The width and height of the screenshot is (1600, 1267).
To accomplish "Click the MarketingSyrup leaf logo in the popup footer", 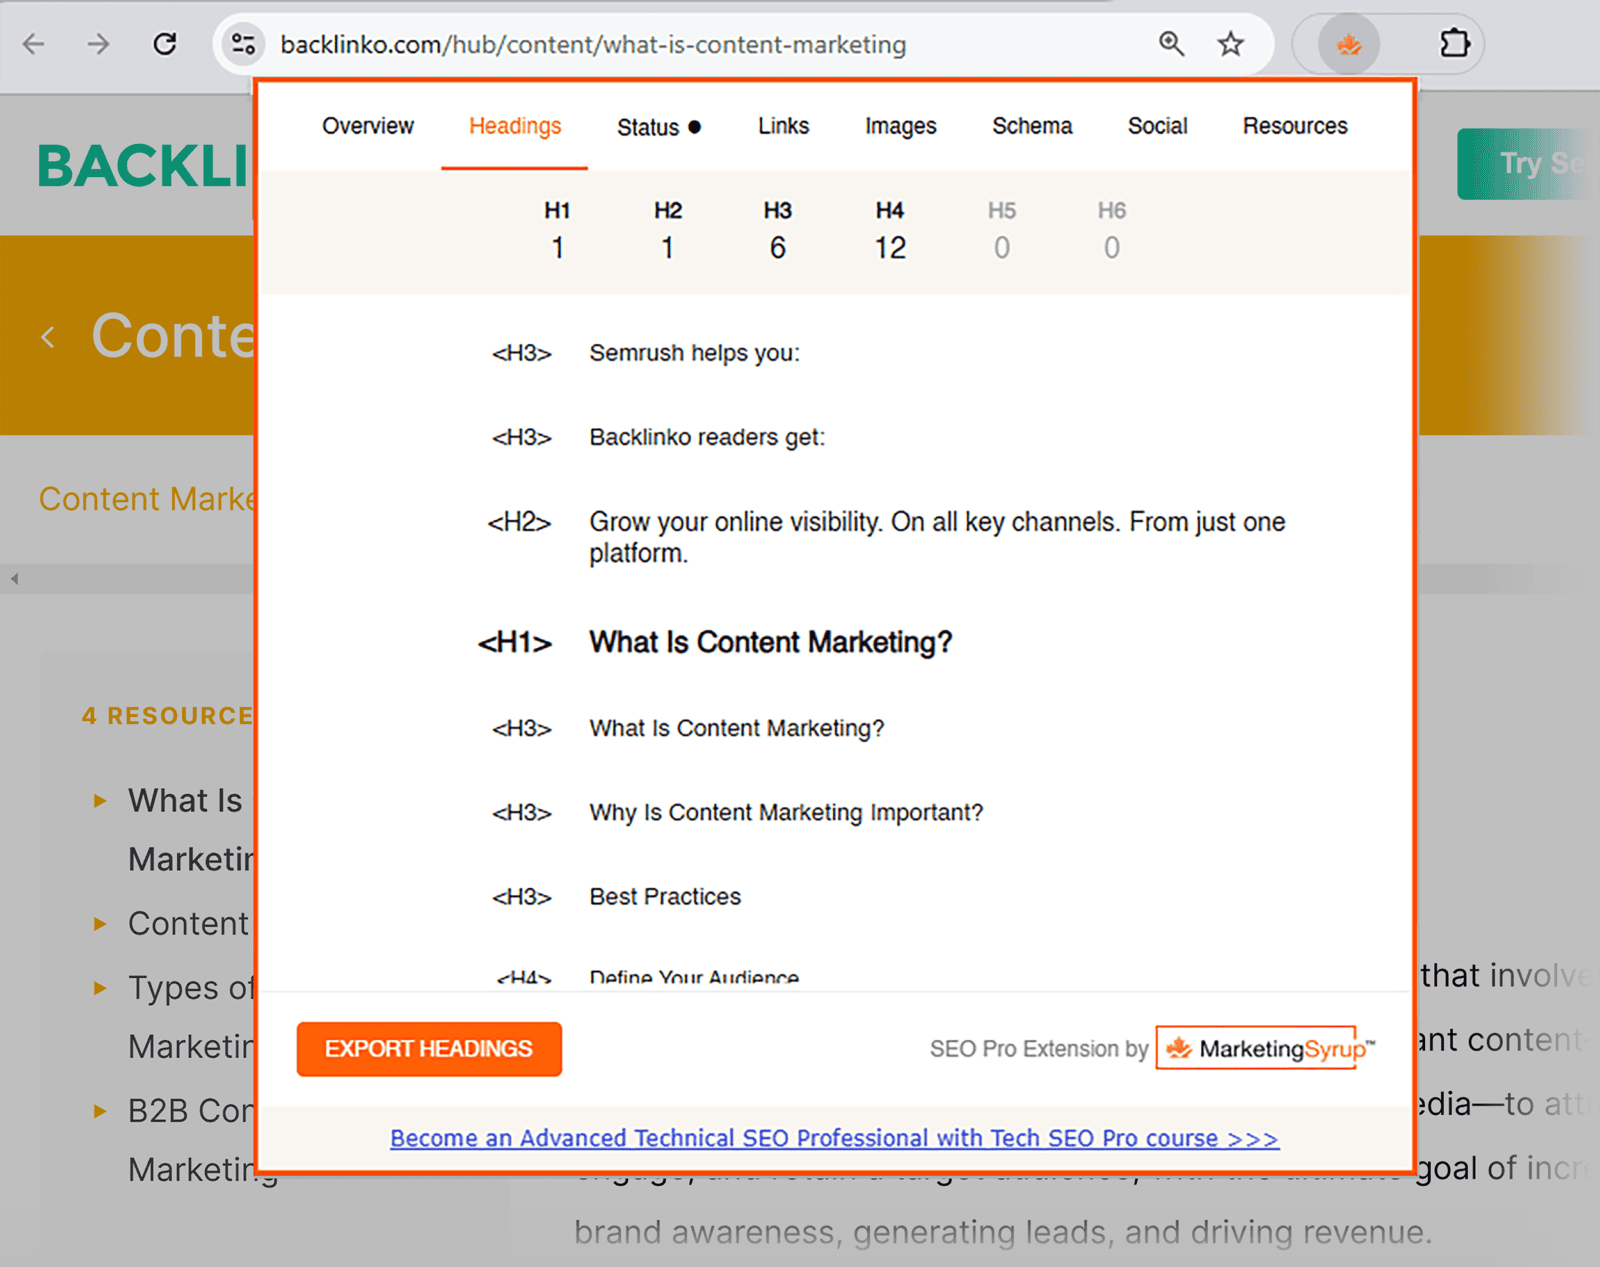I will [1180, 1048].
